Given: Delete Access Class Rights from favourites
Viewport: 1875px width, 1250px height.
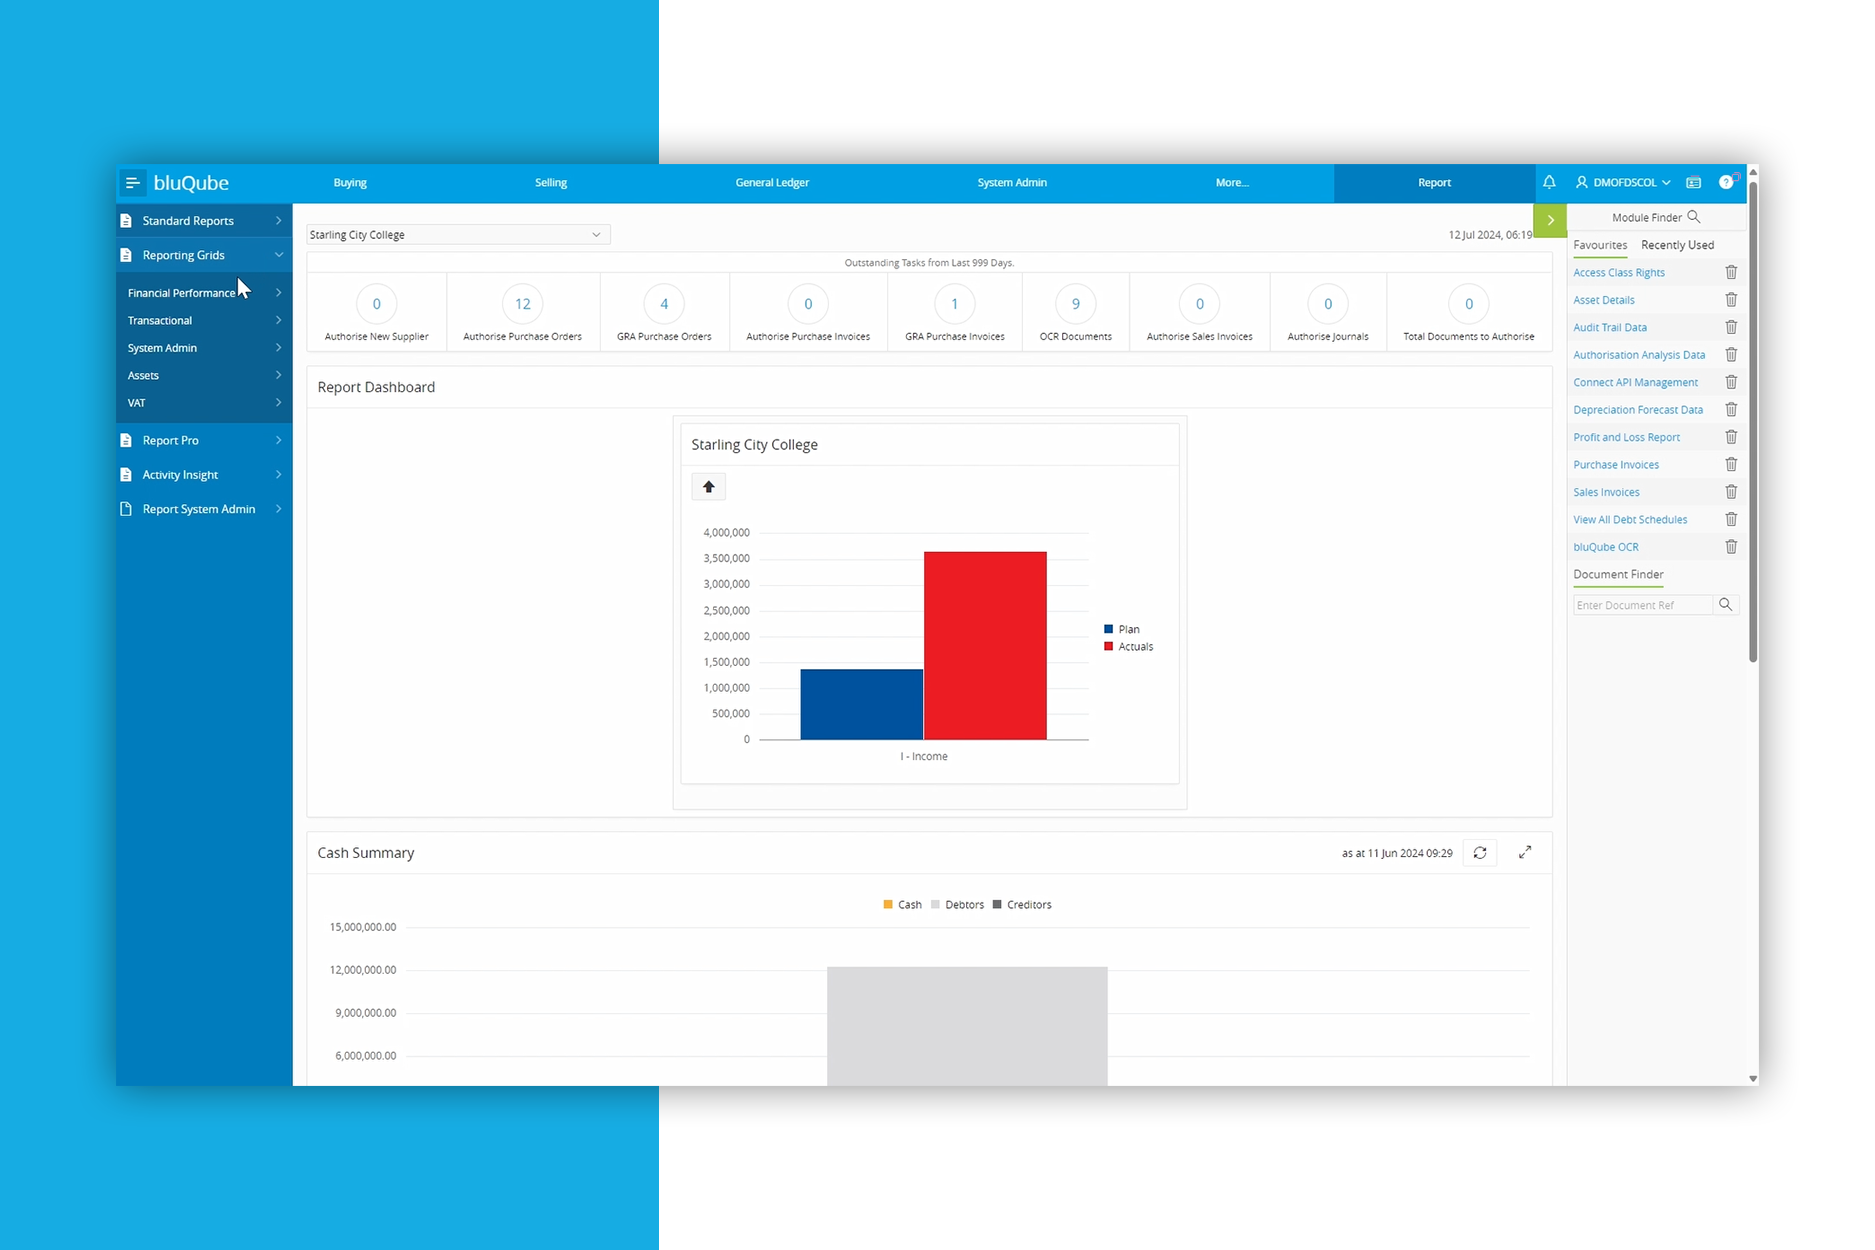Looking at the screenshot, I should pyautogui.click(x=1731, y=272).
